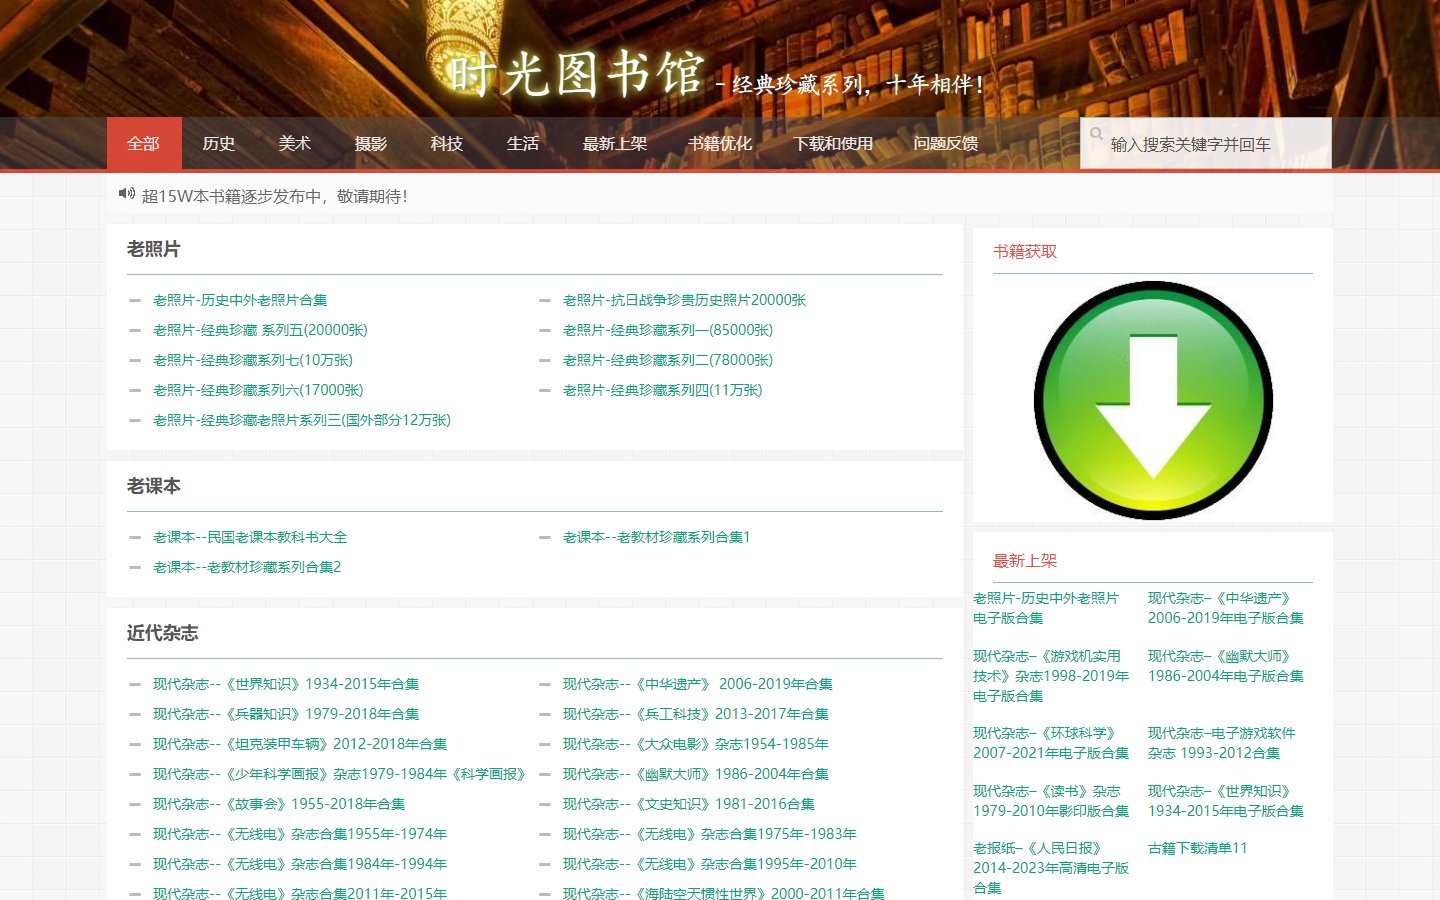View the 最新上架 page
This screenshot has width=1440, height=900.
[x=615, y=143]
